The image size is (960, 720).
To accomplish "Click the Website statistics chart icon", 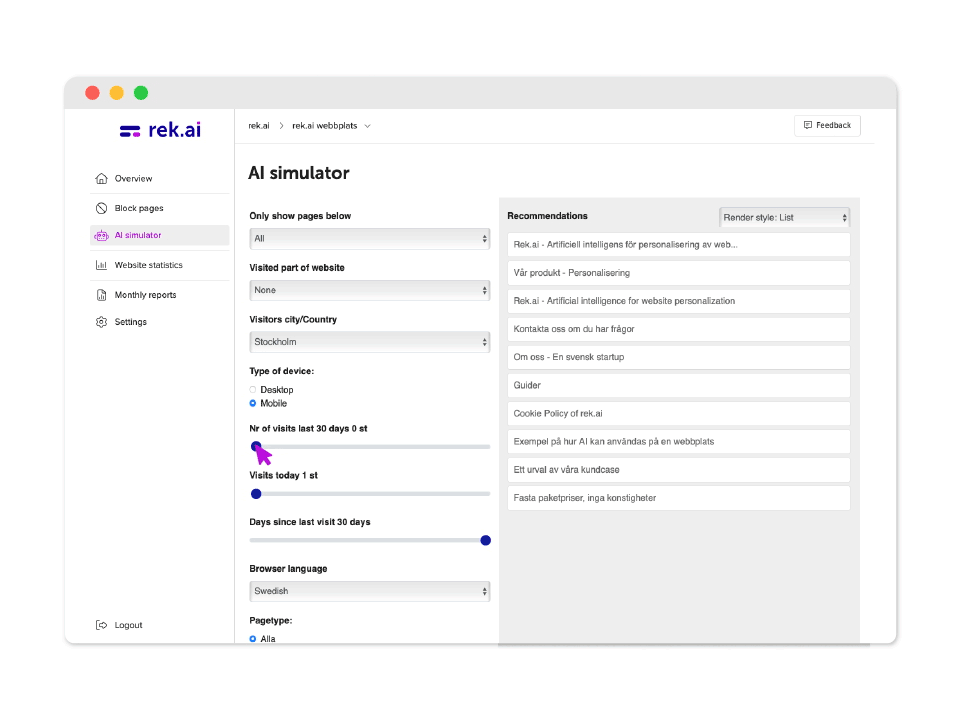I will tap(102, 265).
